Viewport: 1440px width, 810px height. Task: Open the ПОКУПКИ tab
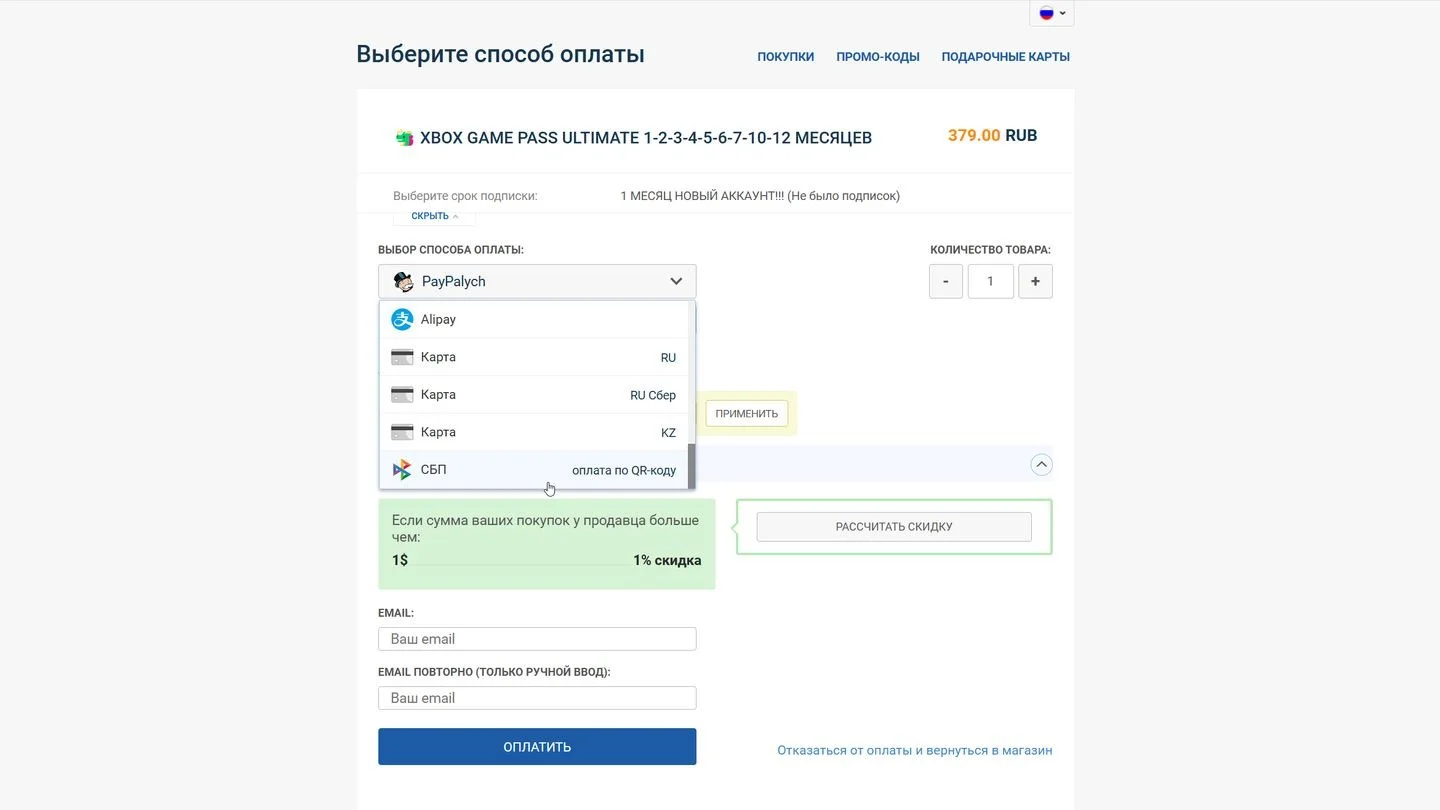(x=786, y=57)
